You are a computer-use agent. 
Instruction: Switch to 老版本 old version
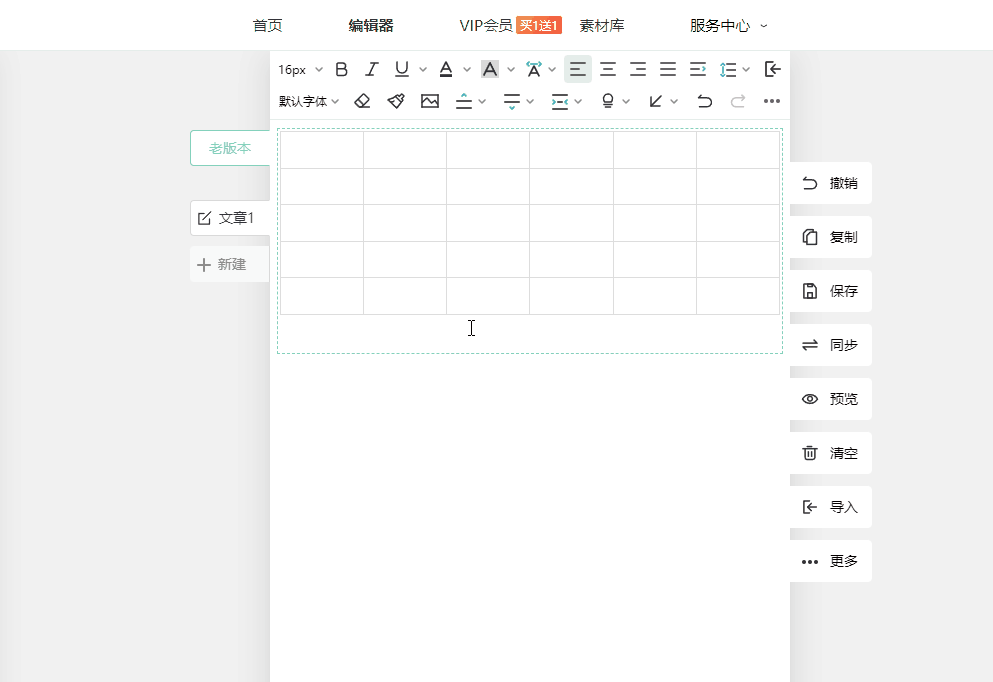230,148
